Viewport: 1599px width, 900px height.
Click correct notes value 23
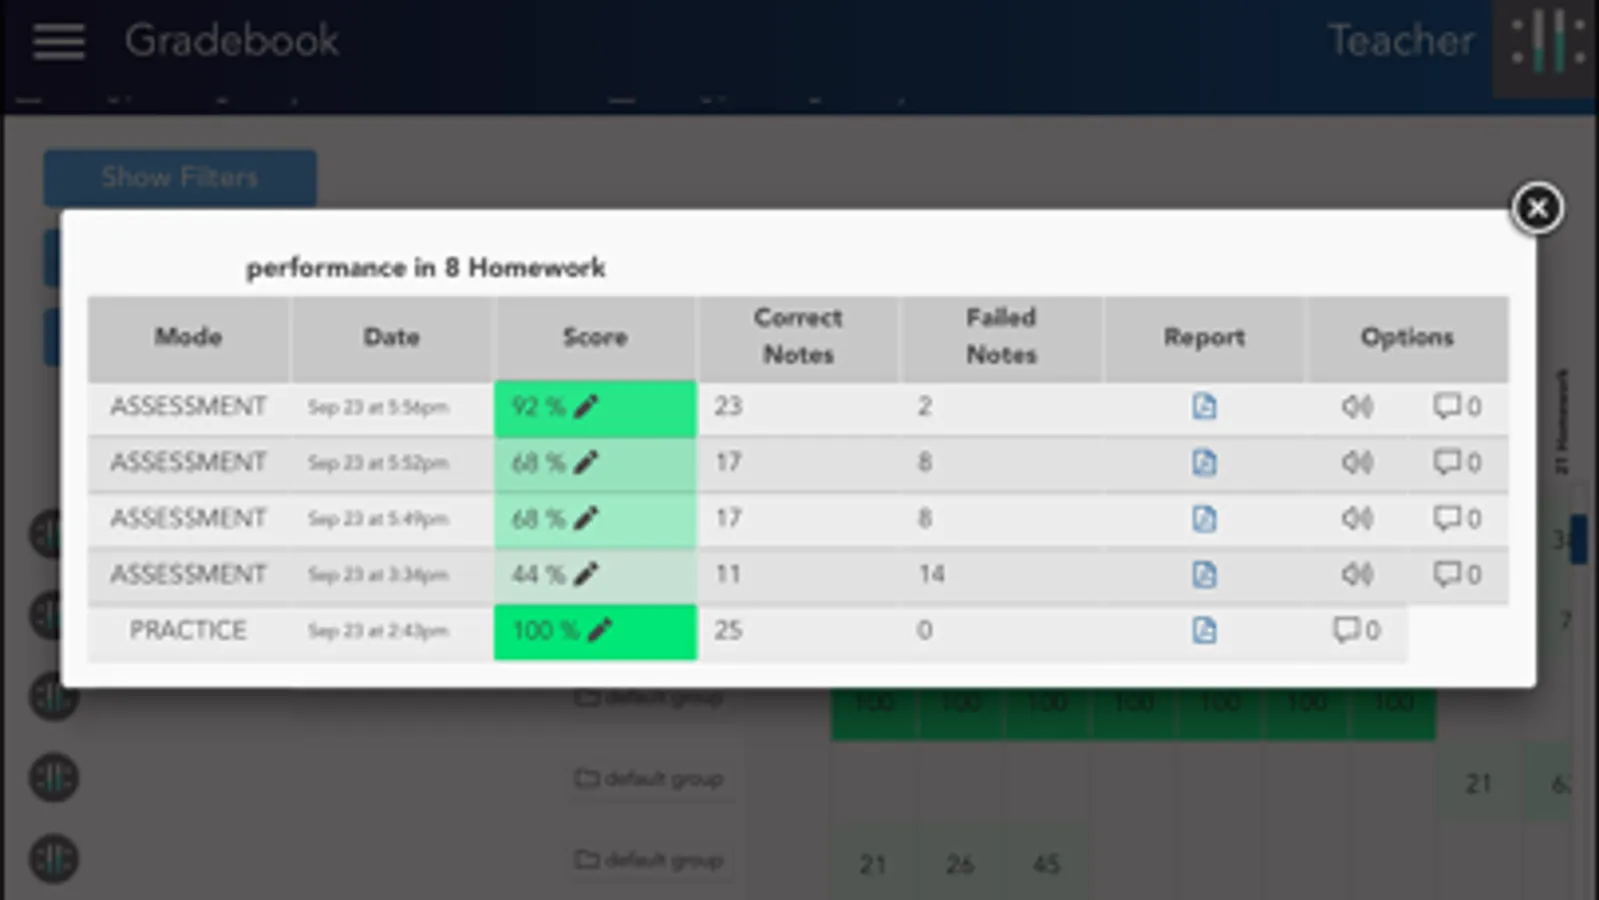click(x=728, y=406)
